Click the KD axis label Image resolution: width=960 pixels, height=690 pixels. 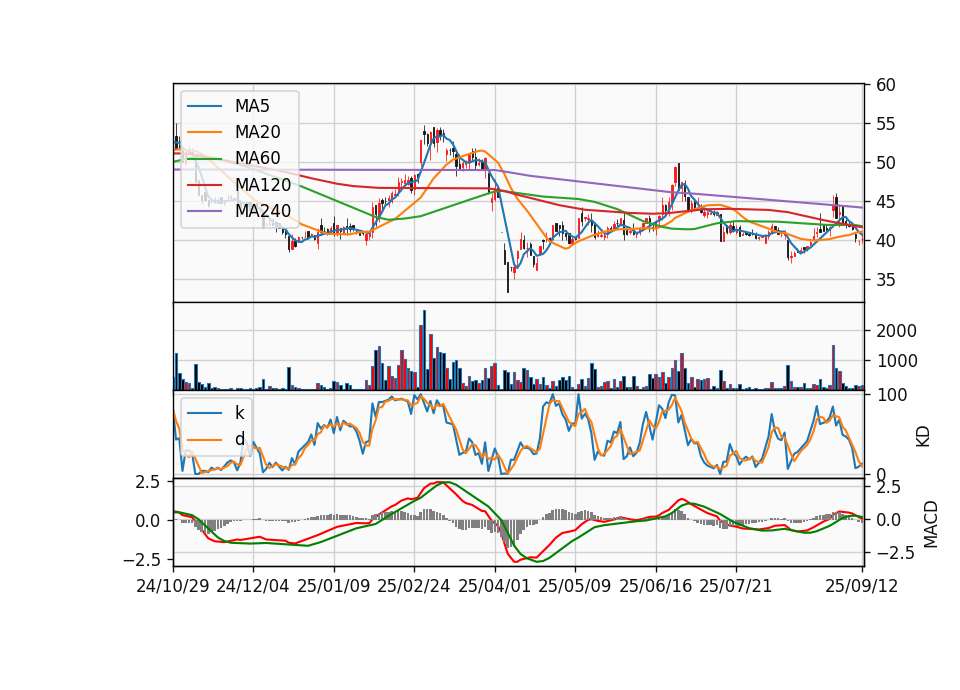pos(923,437)
